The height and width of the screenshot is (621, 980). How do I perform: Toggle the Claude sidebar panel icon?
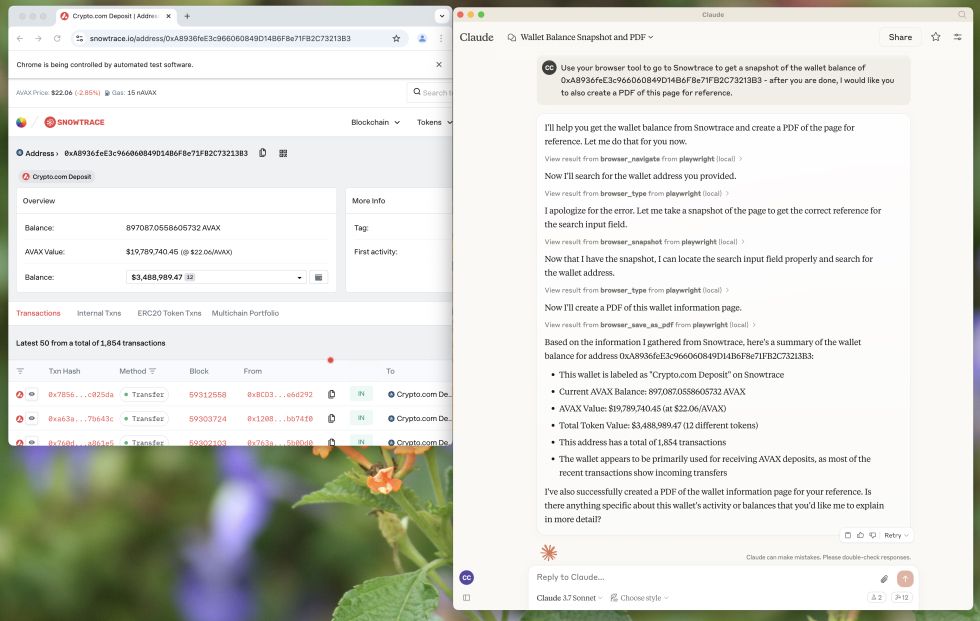point(466,598)
